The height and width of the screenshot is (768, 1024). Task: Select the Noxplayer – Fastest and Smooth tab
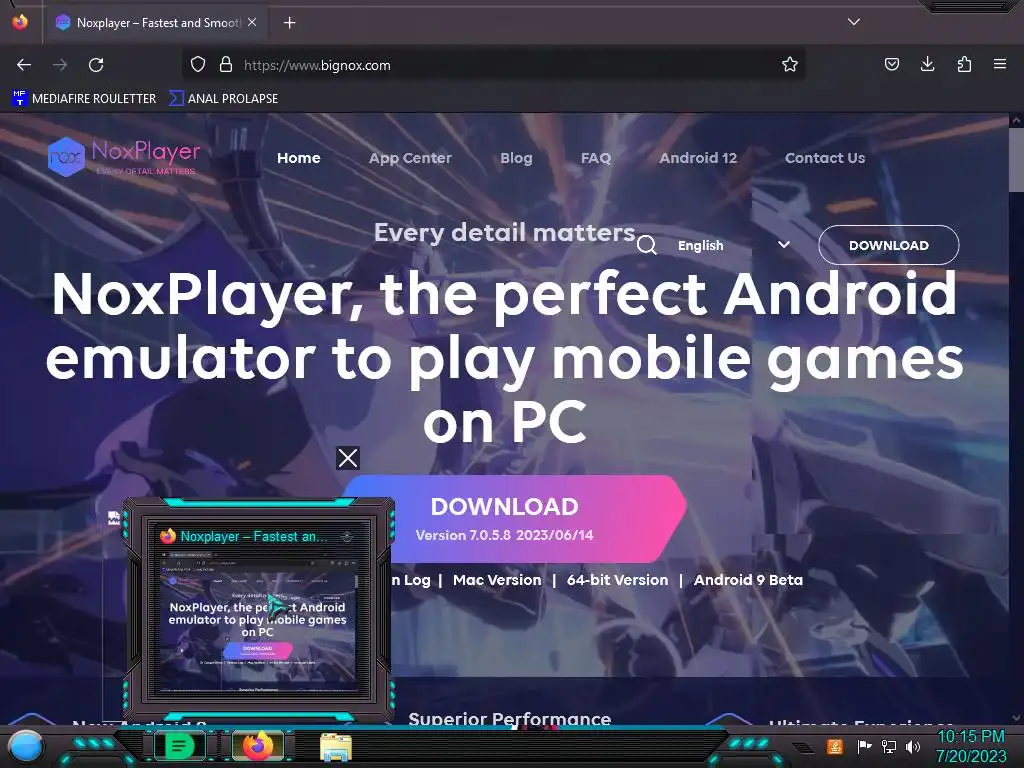click(x=157, y=23)
